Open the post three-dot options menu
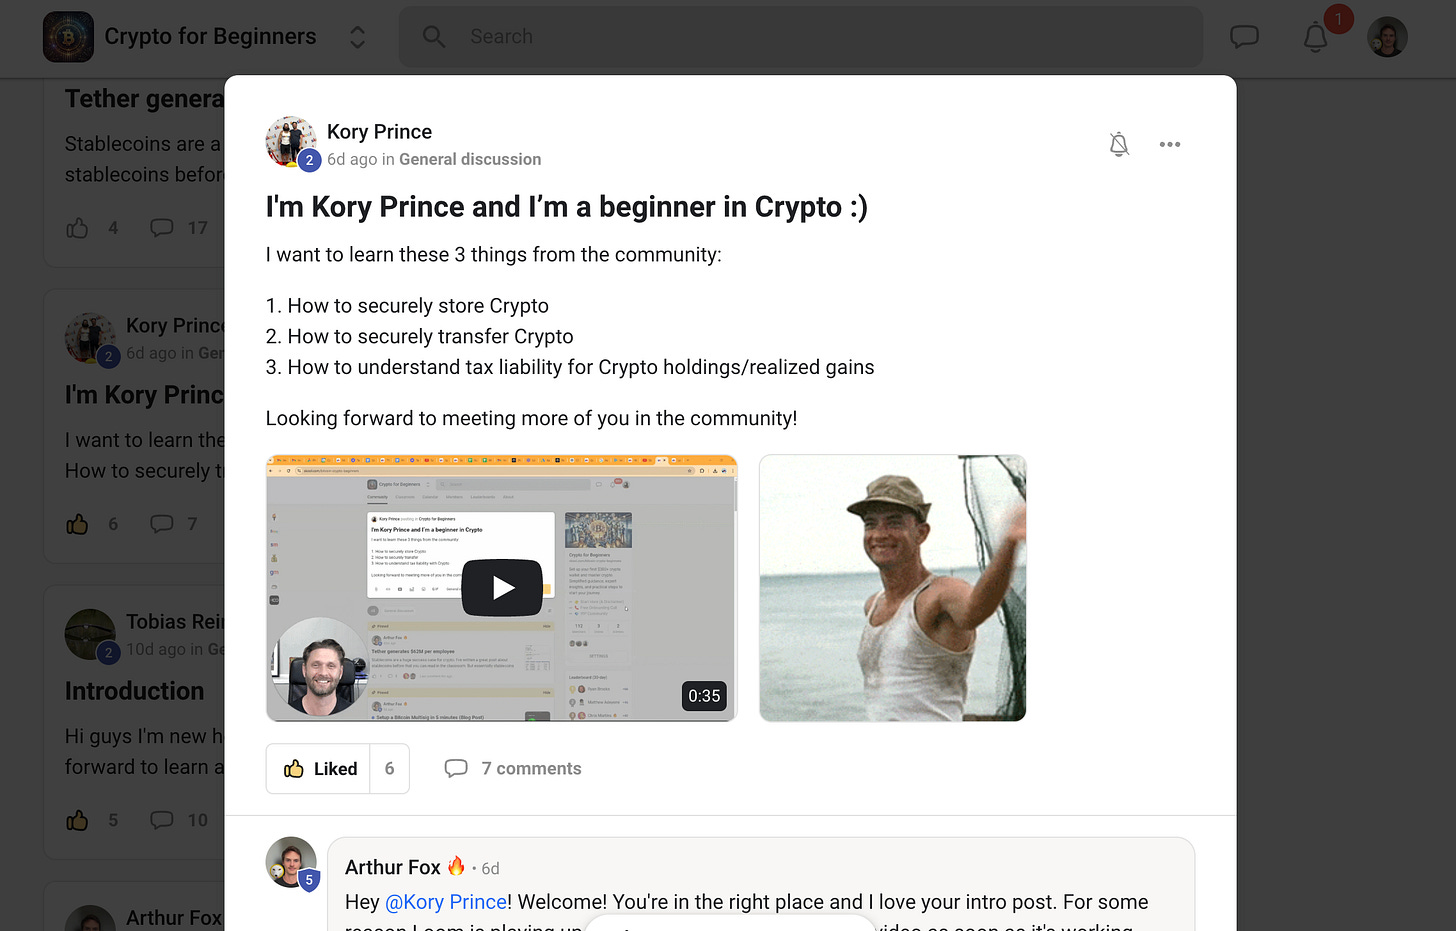The image size is (1456, 931). [1170, 145]
